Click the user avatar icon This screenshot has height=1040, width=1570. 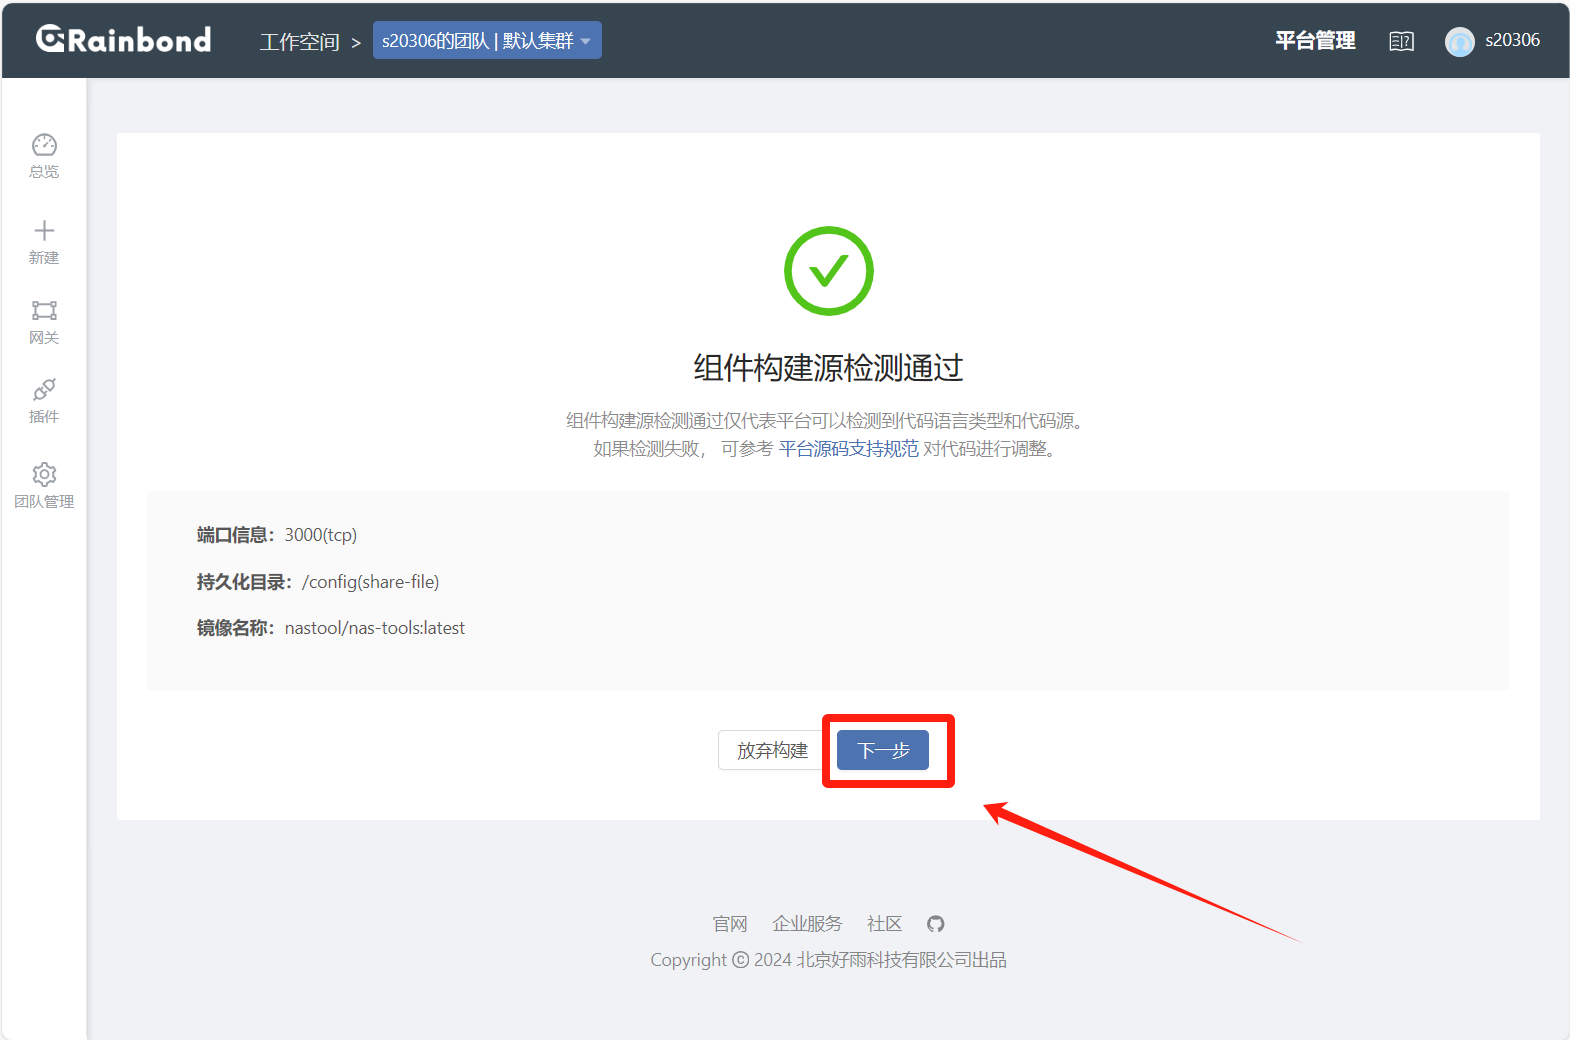point(1459,41)
